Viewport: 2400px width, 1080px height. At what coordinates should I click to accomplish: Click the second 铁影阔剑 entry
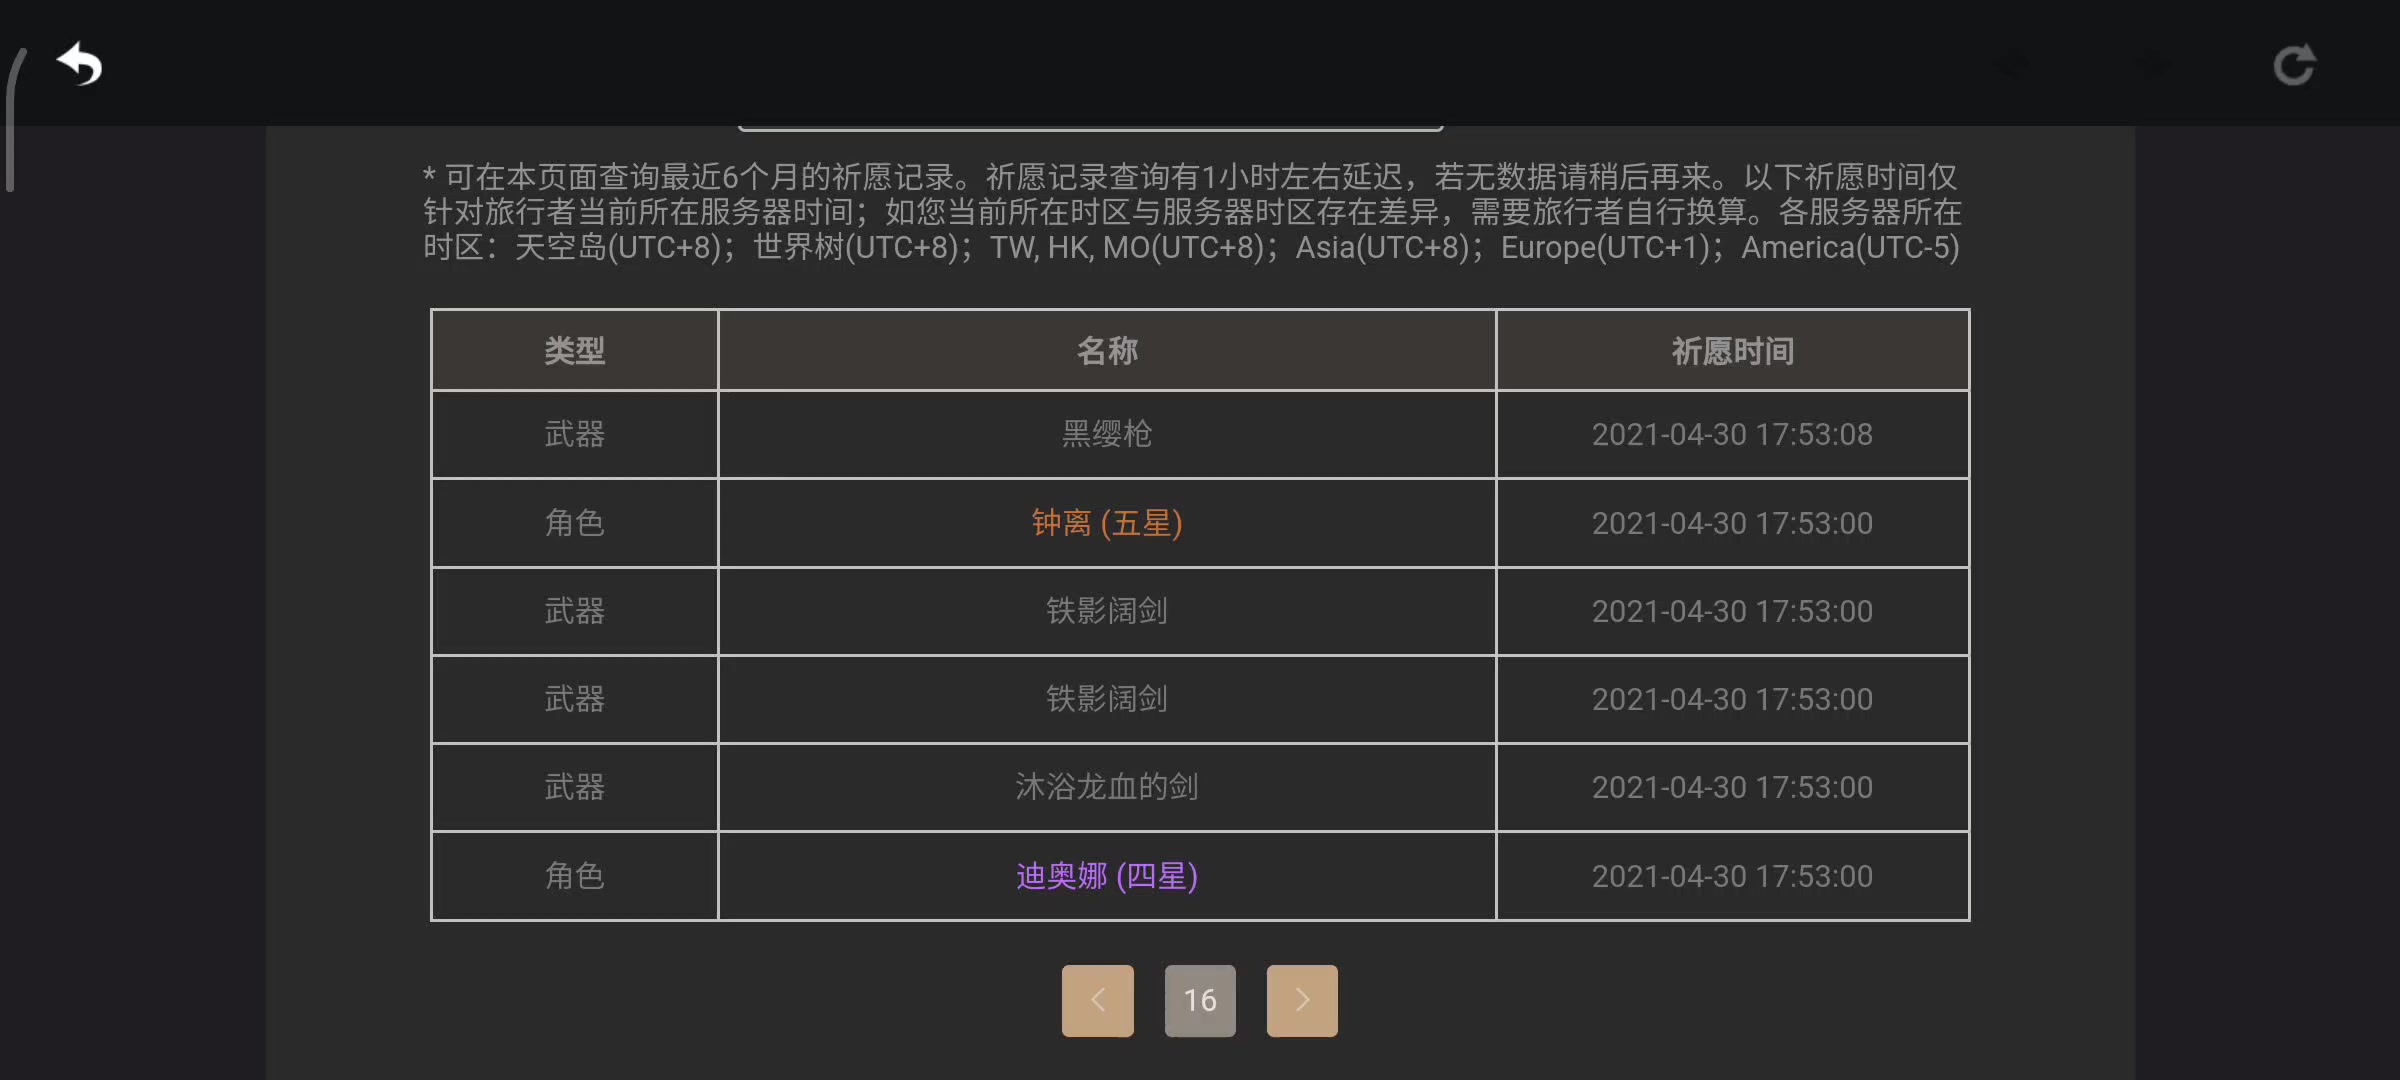coord(1107,699)
